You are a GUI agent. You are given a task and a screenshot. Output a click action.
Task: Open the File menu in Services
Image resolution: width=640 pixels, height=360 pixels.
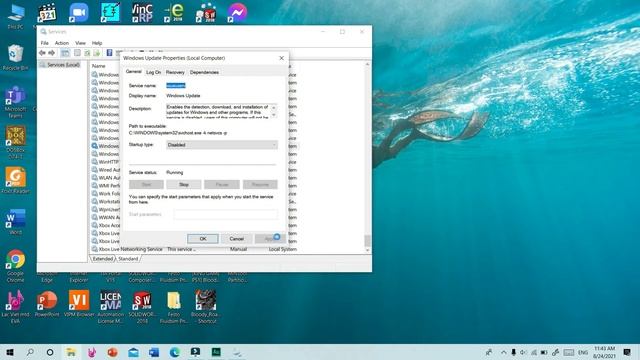[44, 43]
